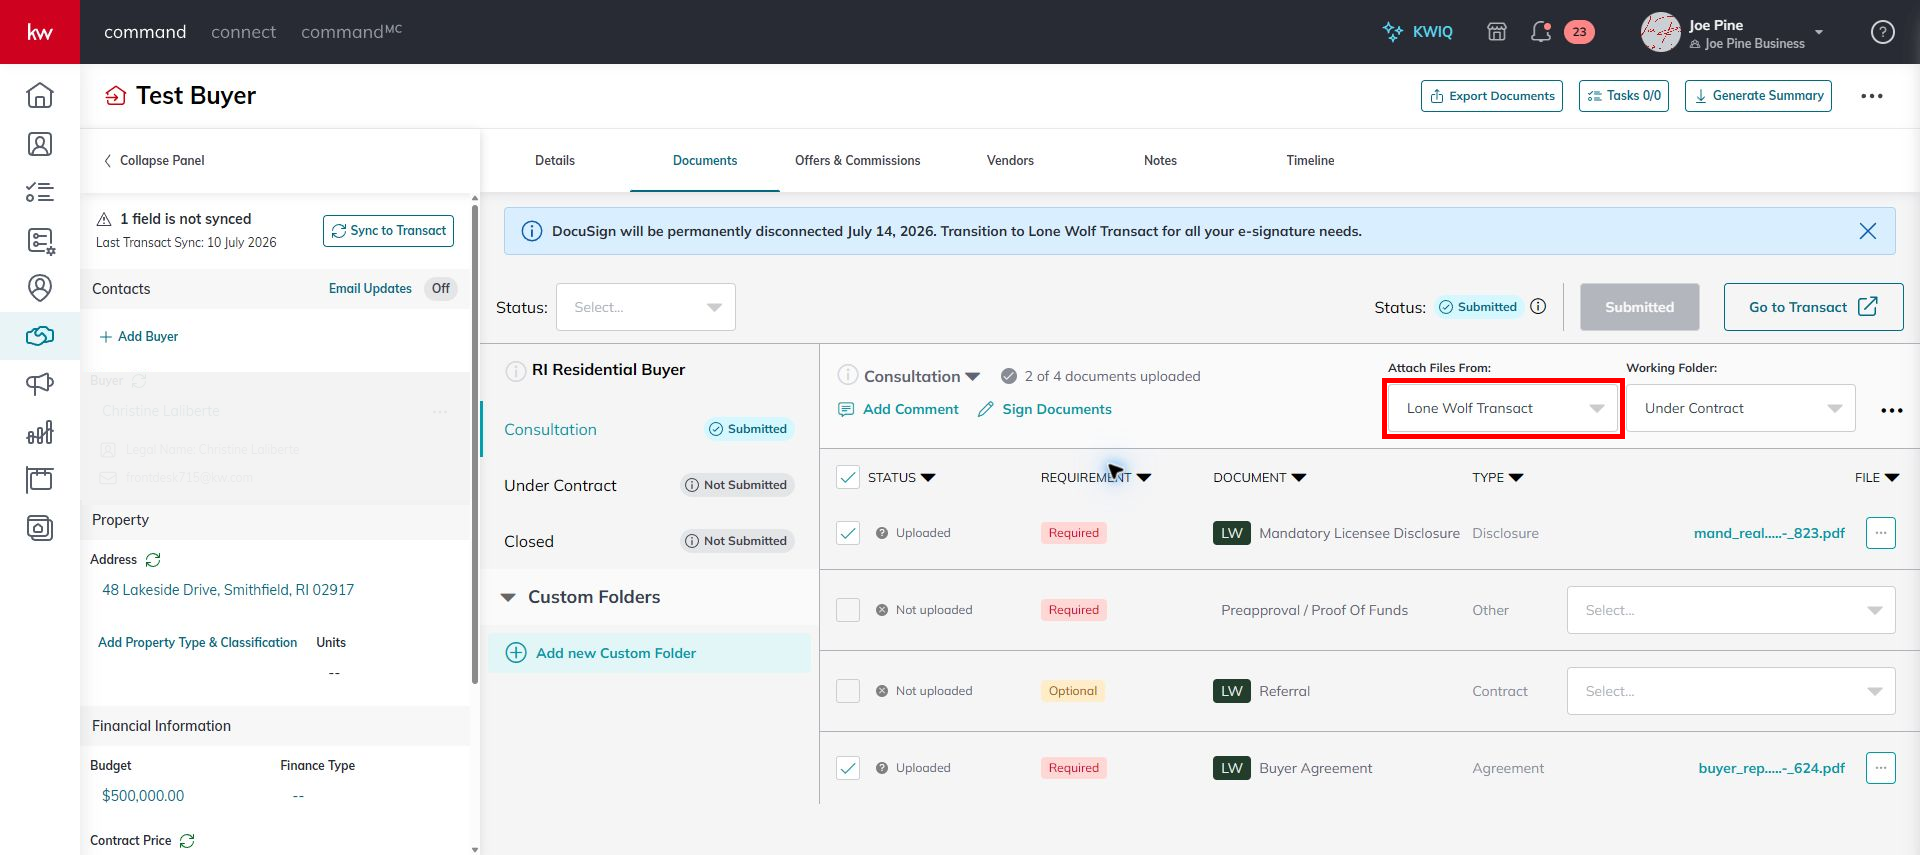Screen dimensions: 1920x855
Task: Switch to the Notes tab
Action: (x=1160, y=160)
